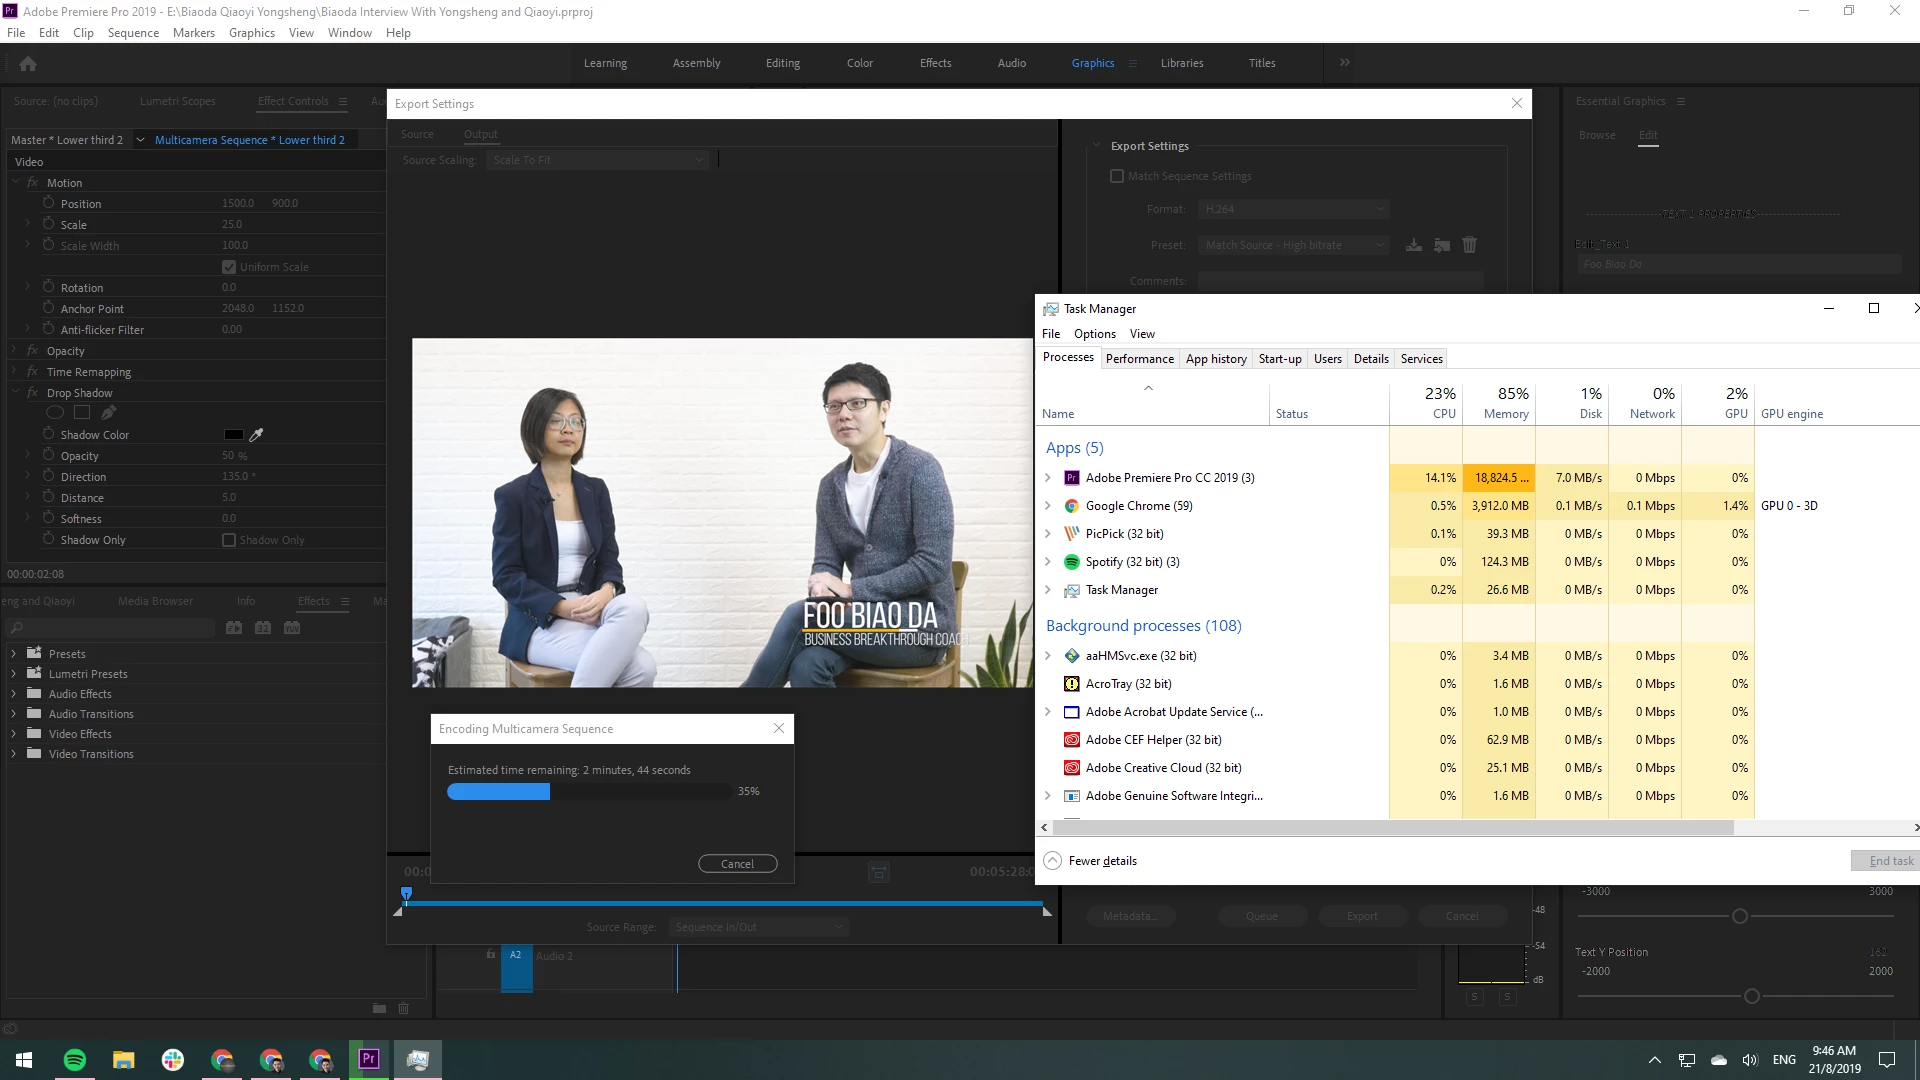
Task: Expand the Google Chrome process group
Action: 1048,506
